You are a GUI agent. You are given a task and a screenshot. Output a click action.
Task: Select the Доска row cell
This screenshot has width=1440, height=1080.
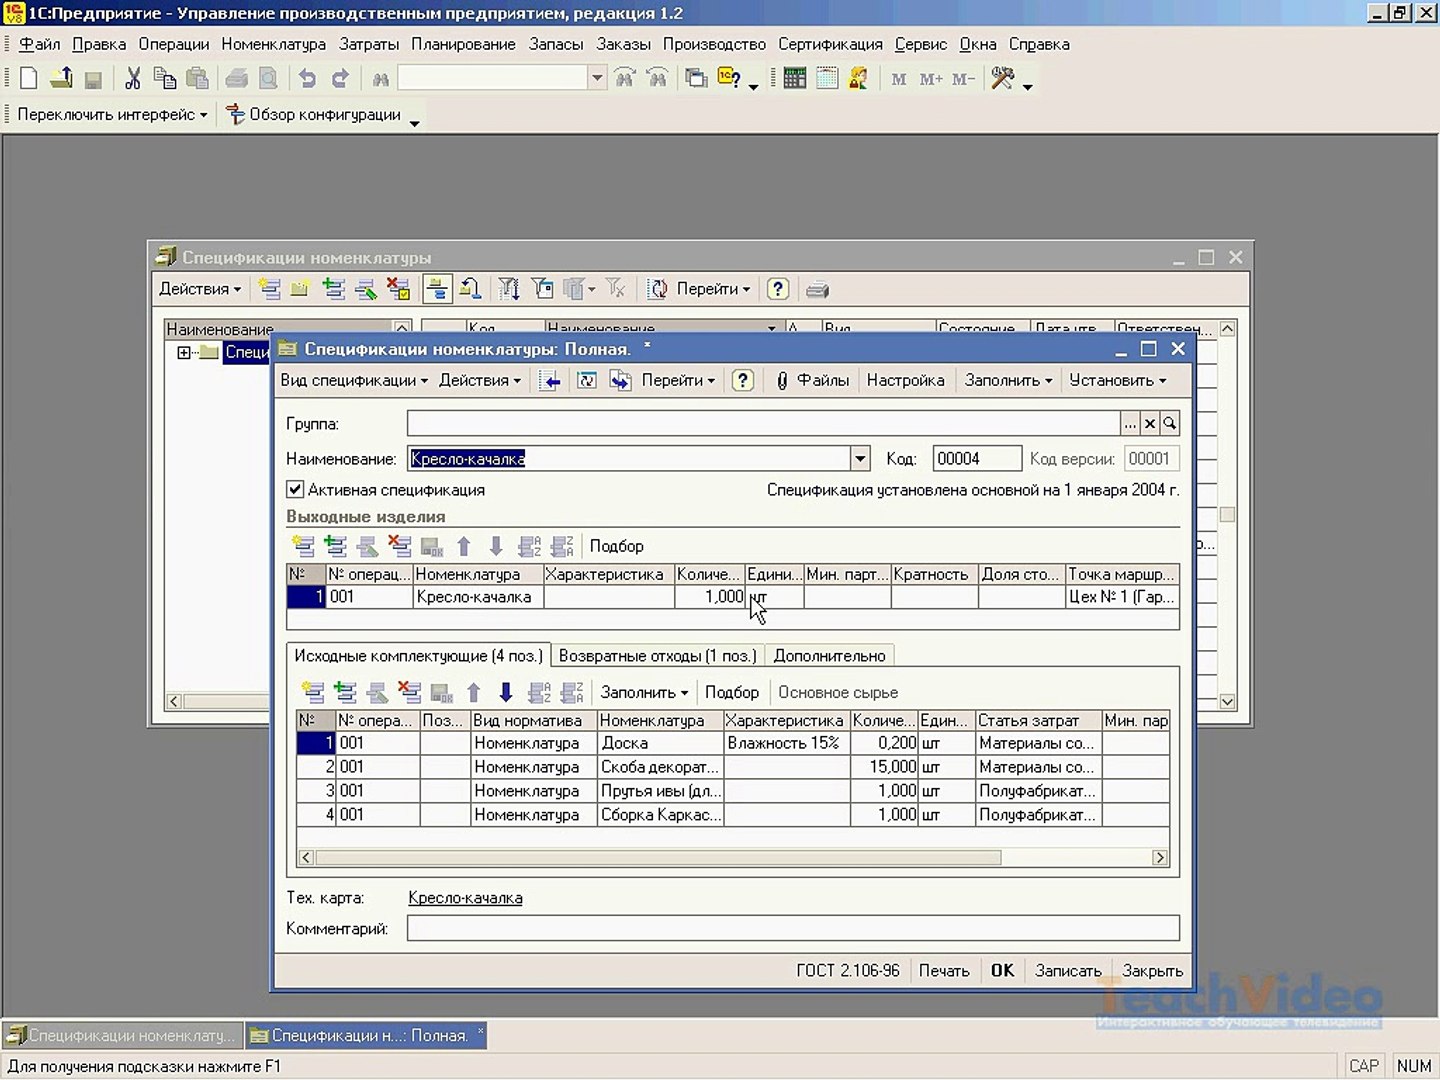coord(659,743)
